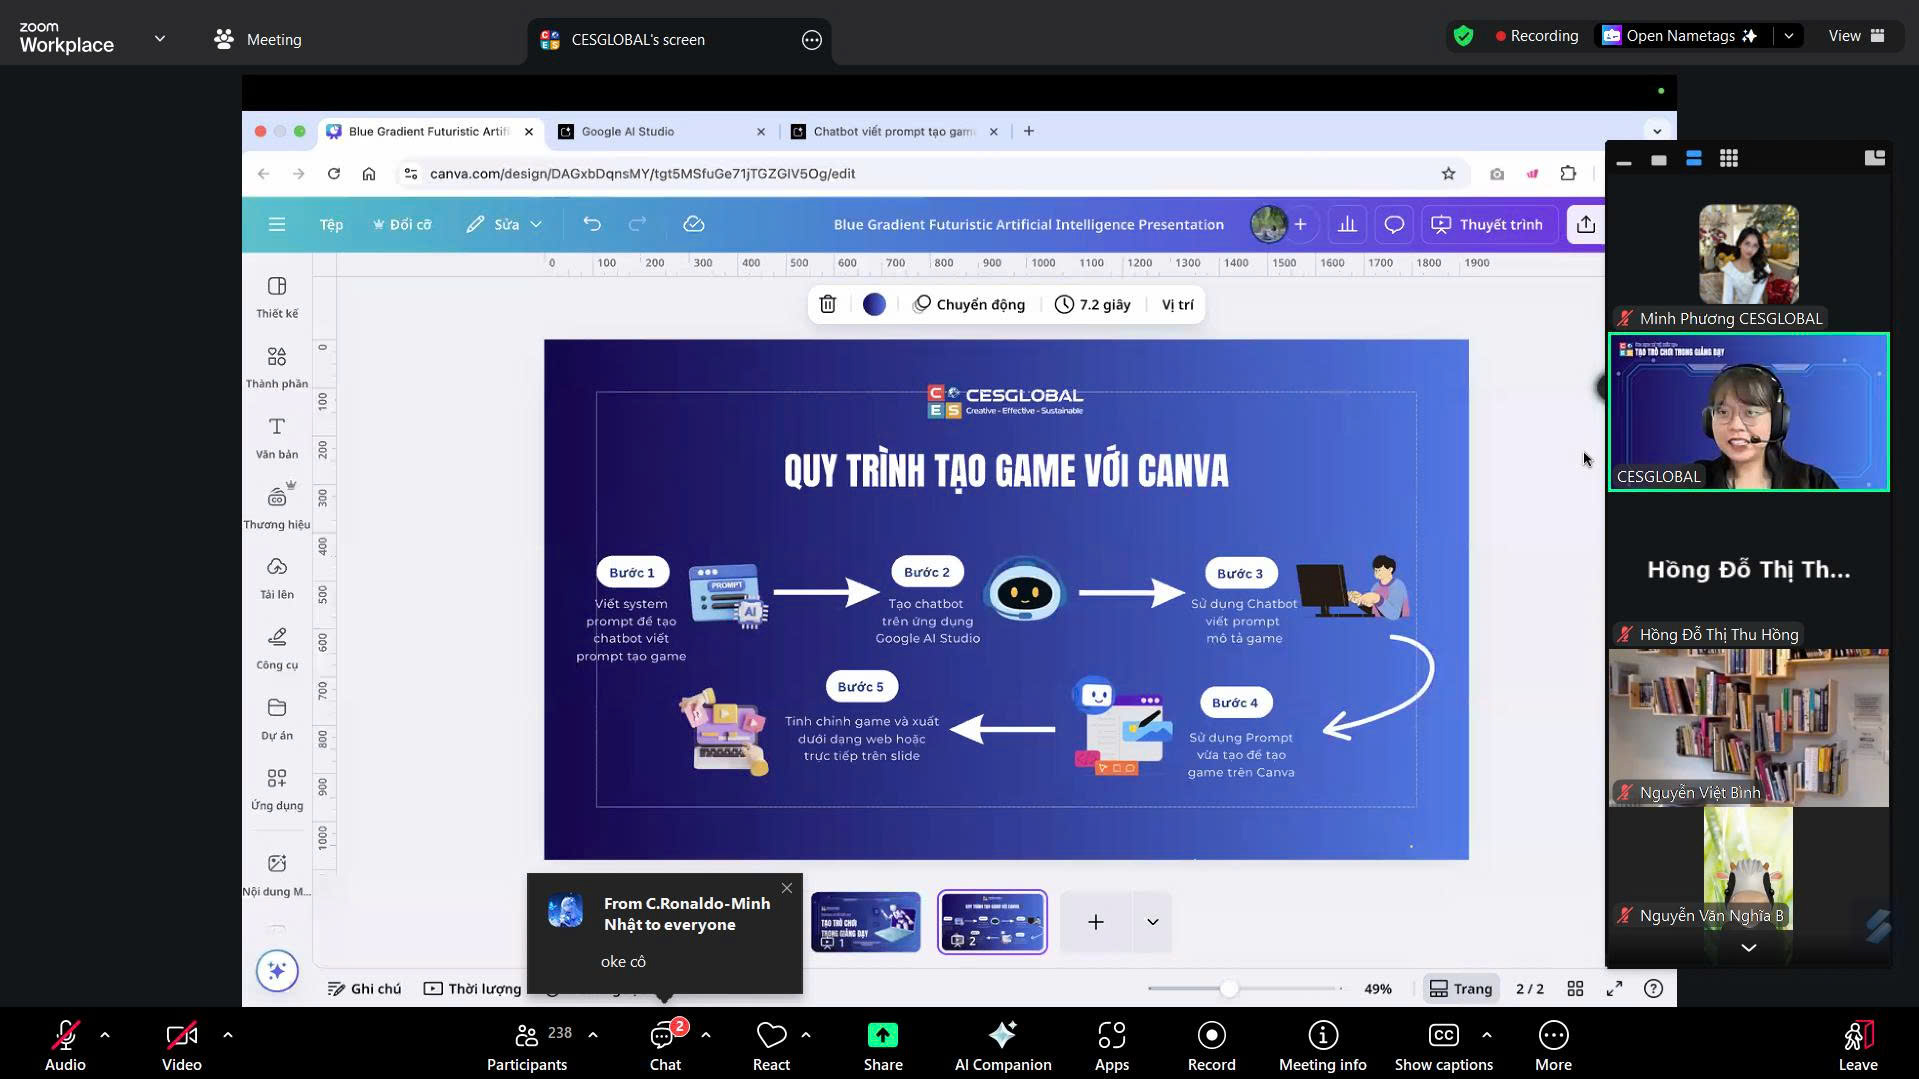Open Dự án projects panel
This screenshot has height=1079, width=1919.
pos(277,719)
